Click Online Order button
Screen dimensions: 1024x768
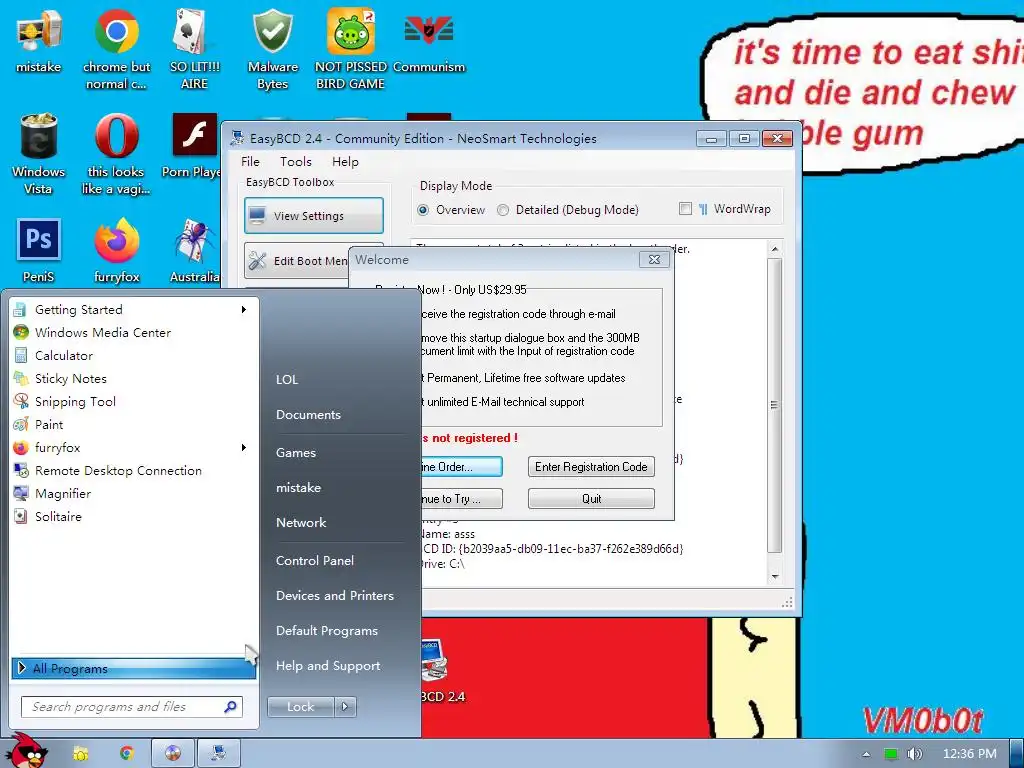pyautogui.click(x=462, y=466)
